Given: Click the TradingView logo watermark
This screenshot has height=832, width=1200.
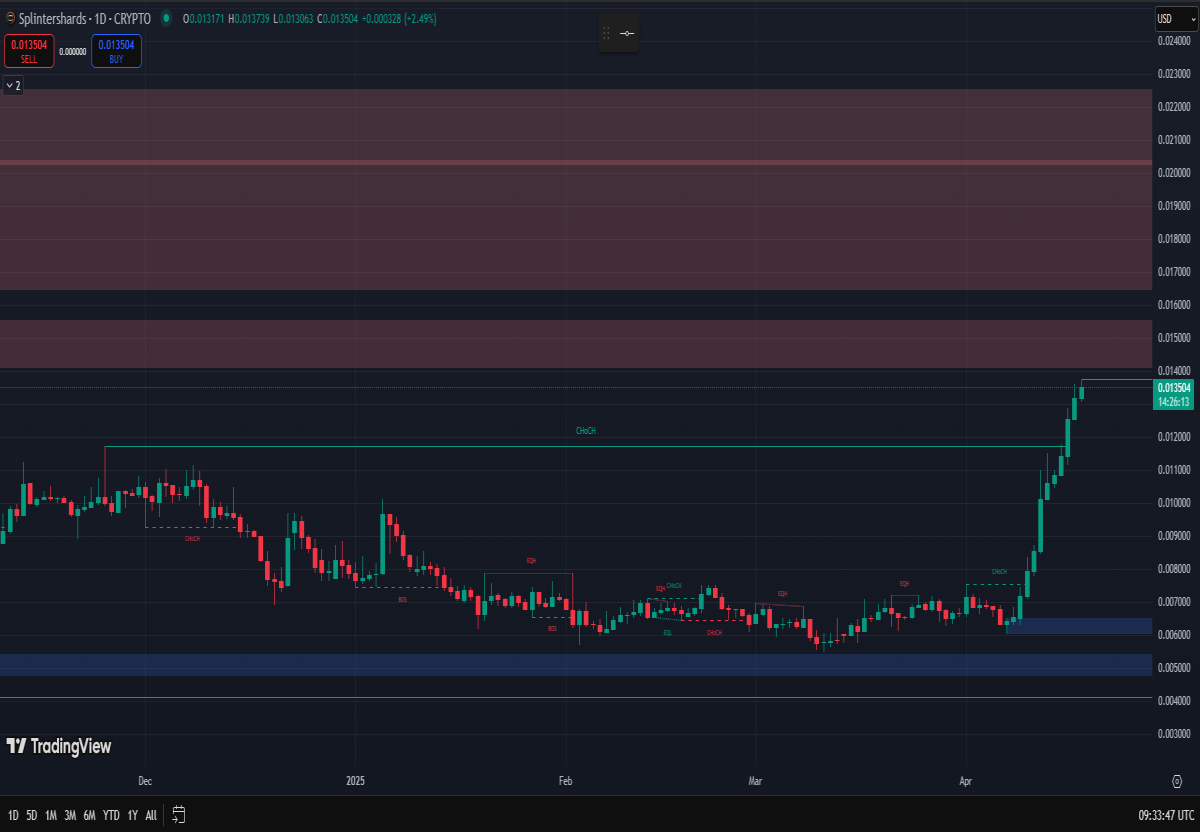Looking at the screenshot, I should (x=59, y=746).
